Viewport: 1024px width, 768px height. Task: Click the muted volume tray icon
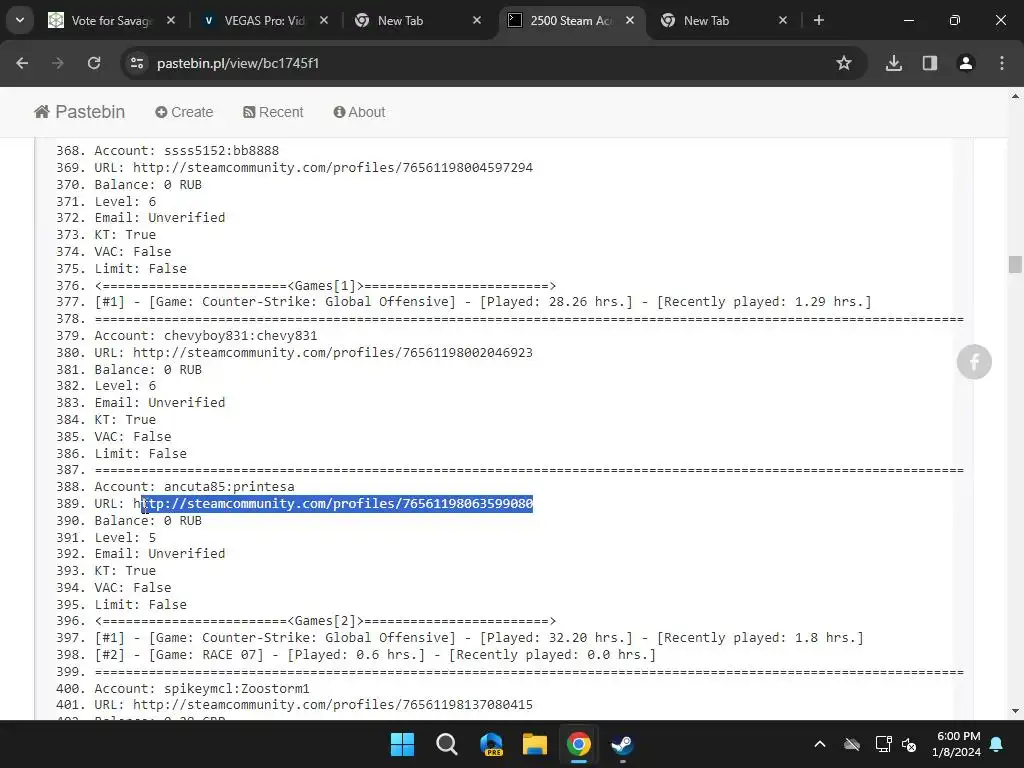(x=909, y=744)
